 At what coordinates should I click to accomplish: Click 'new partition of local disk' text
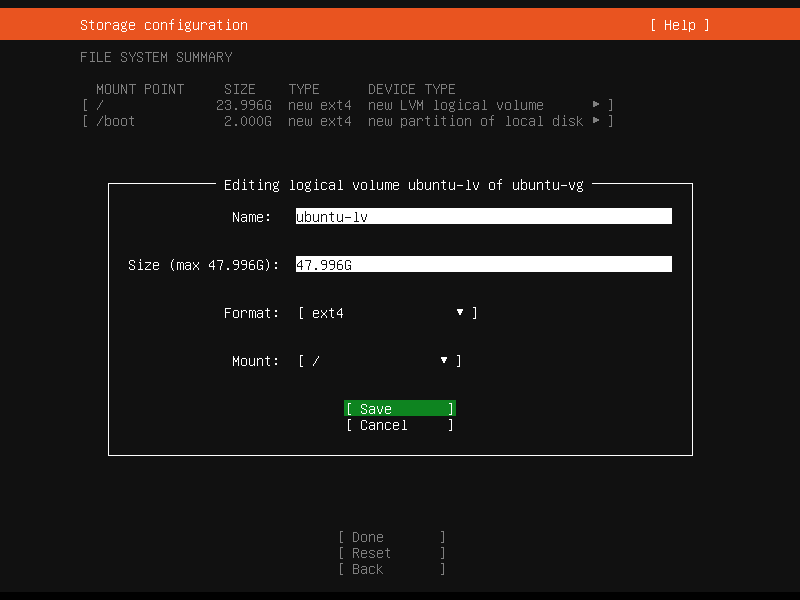476,121
